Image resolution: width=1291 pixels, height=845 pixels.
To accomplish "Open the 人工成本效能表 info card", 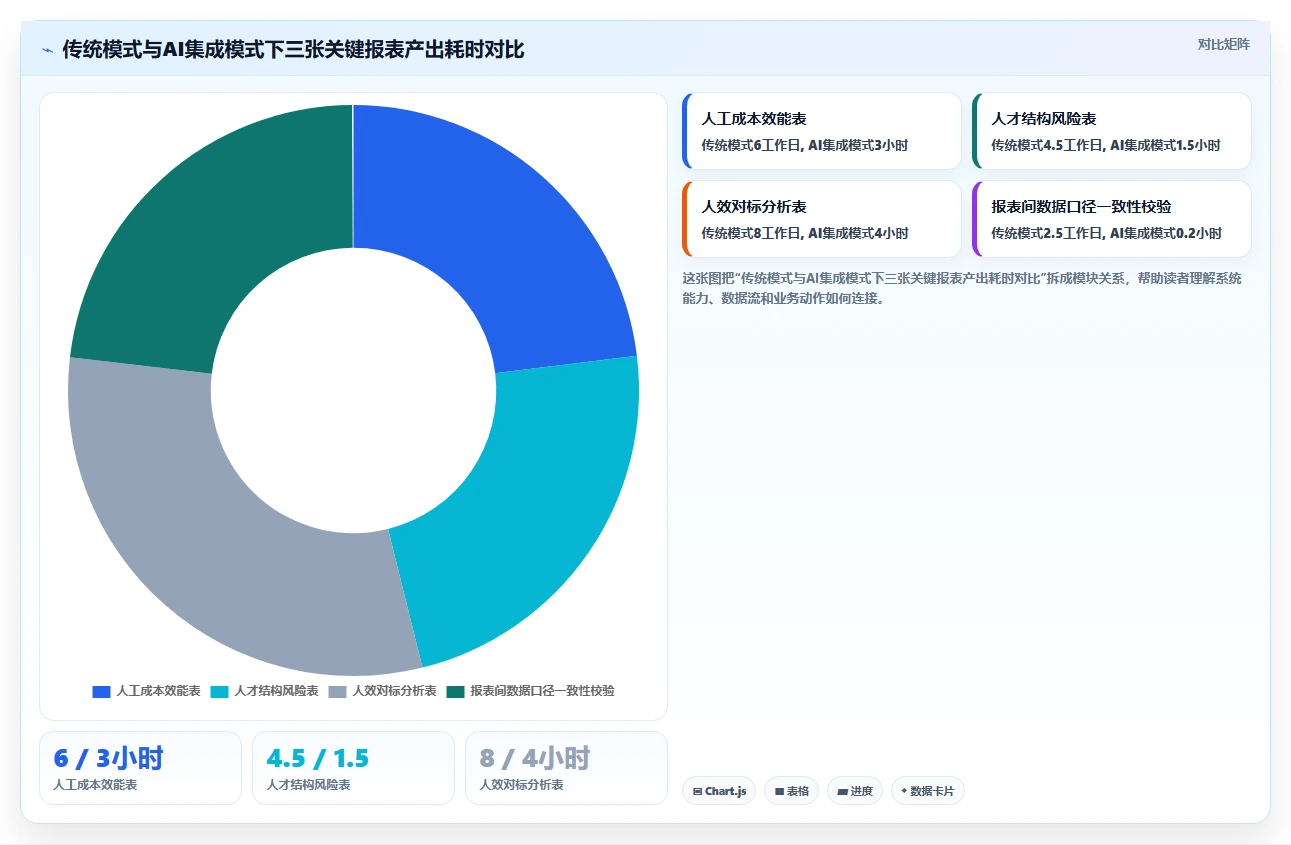I will [x=821, y=131].
